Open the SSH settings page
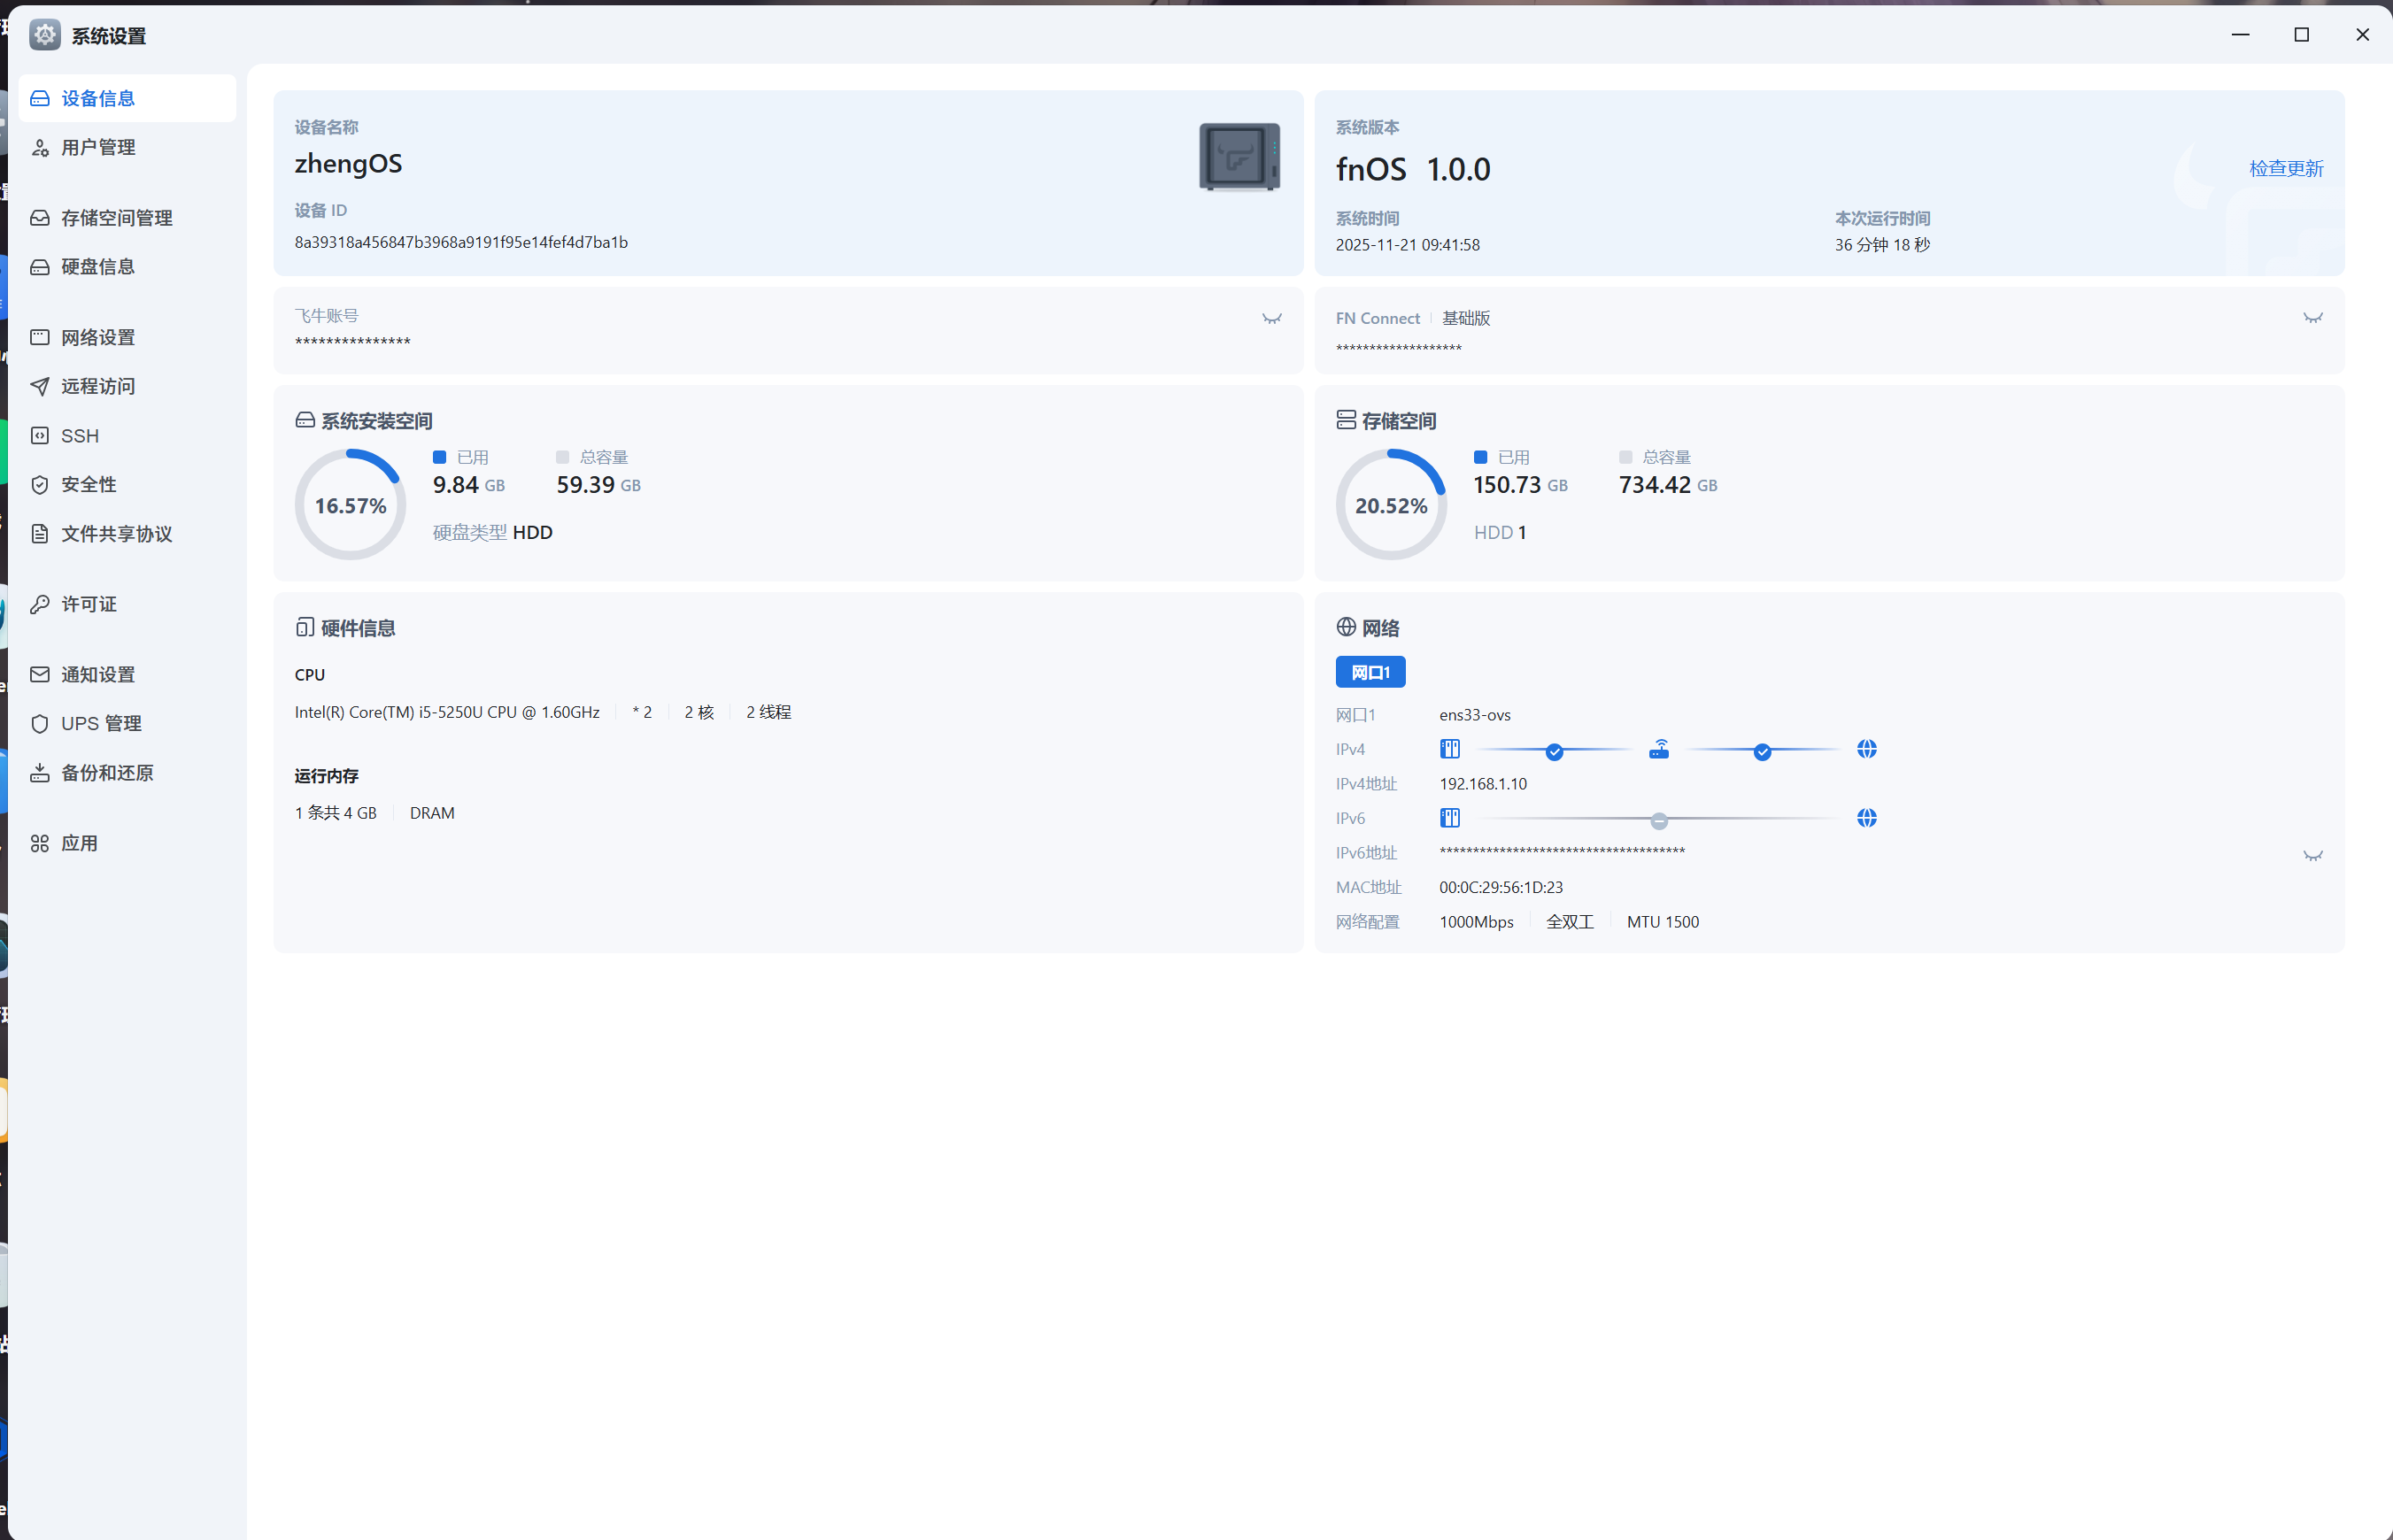The height and width of the screenshot is (1540, 2393). [x=80, y=436]
